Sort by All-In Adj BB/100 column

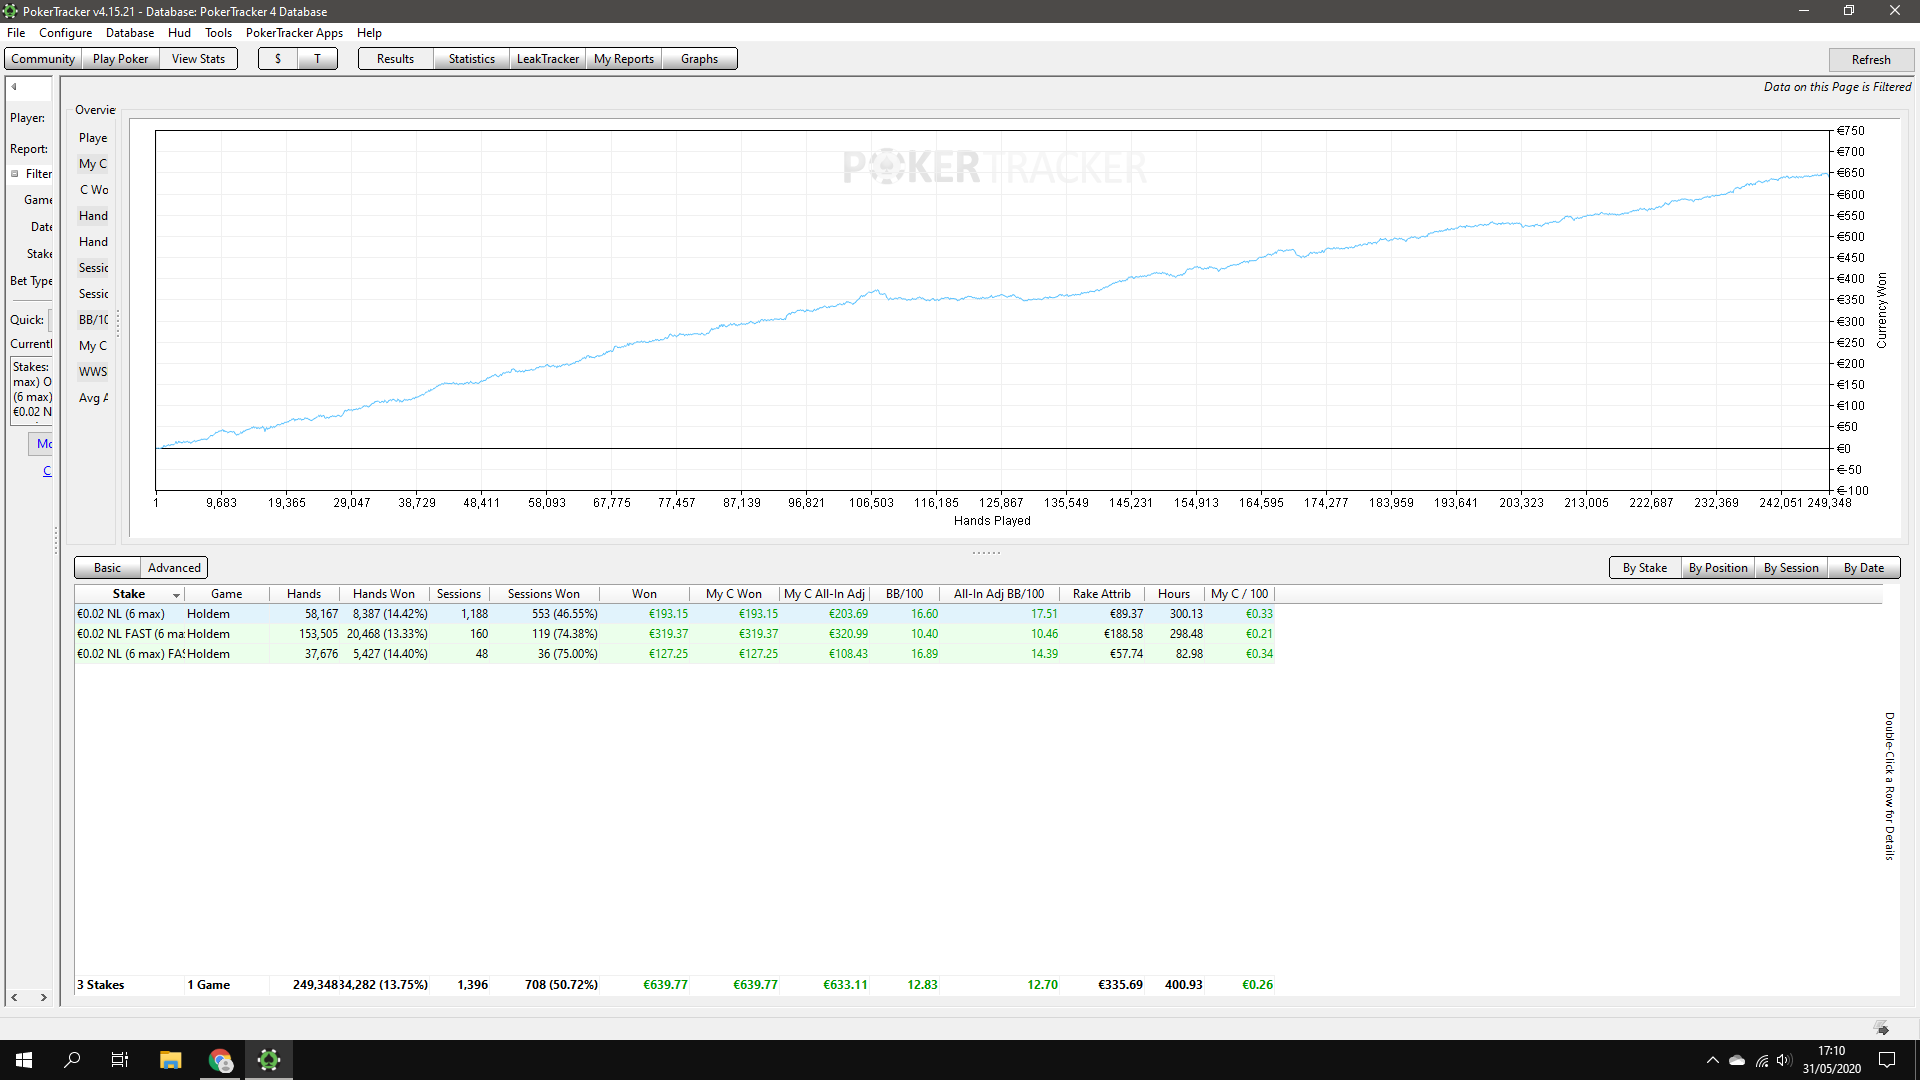pyautogui.click(x=998, y=594)
